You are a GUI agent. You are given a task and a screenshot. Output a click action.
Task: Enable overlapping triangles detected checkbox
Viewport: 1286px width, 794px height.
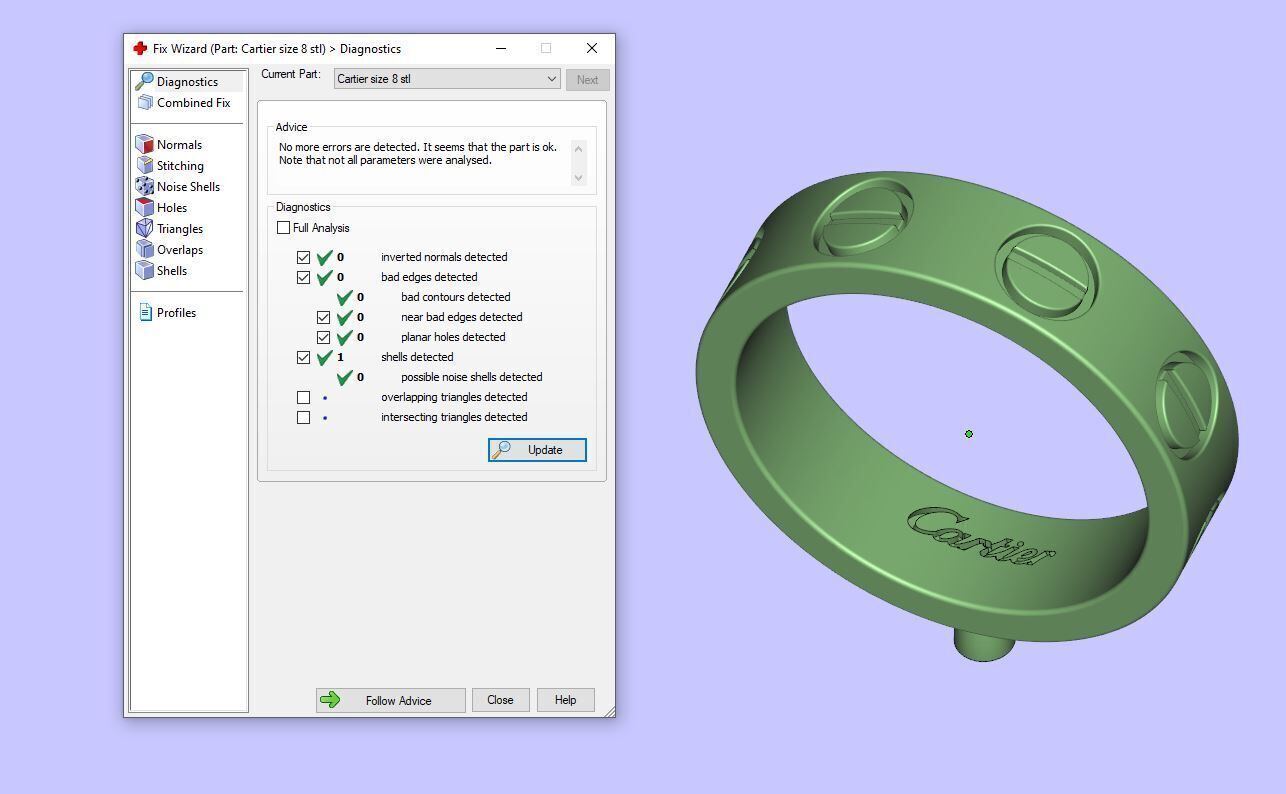click(304, 397)
